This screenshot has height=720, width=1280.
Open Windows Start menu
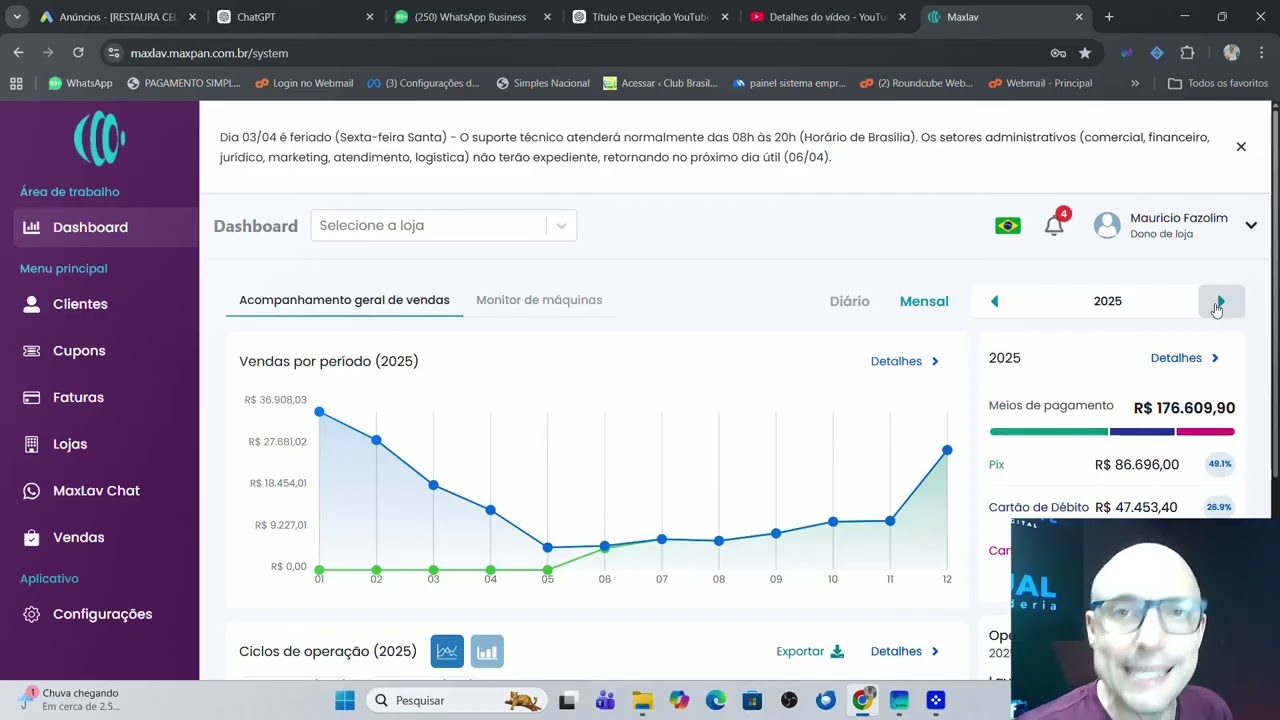tap(345, 700)
